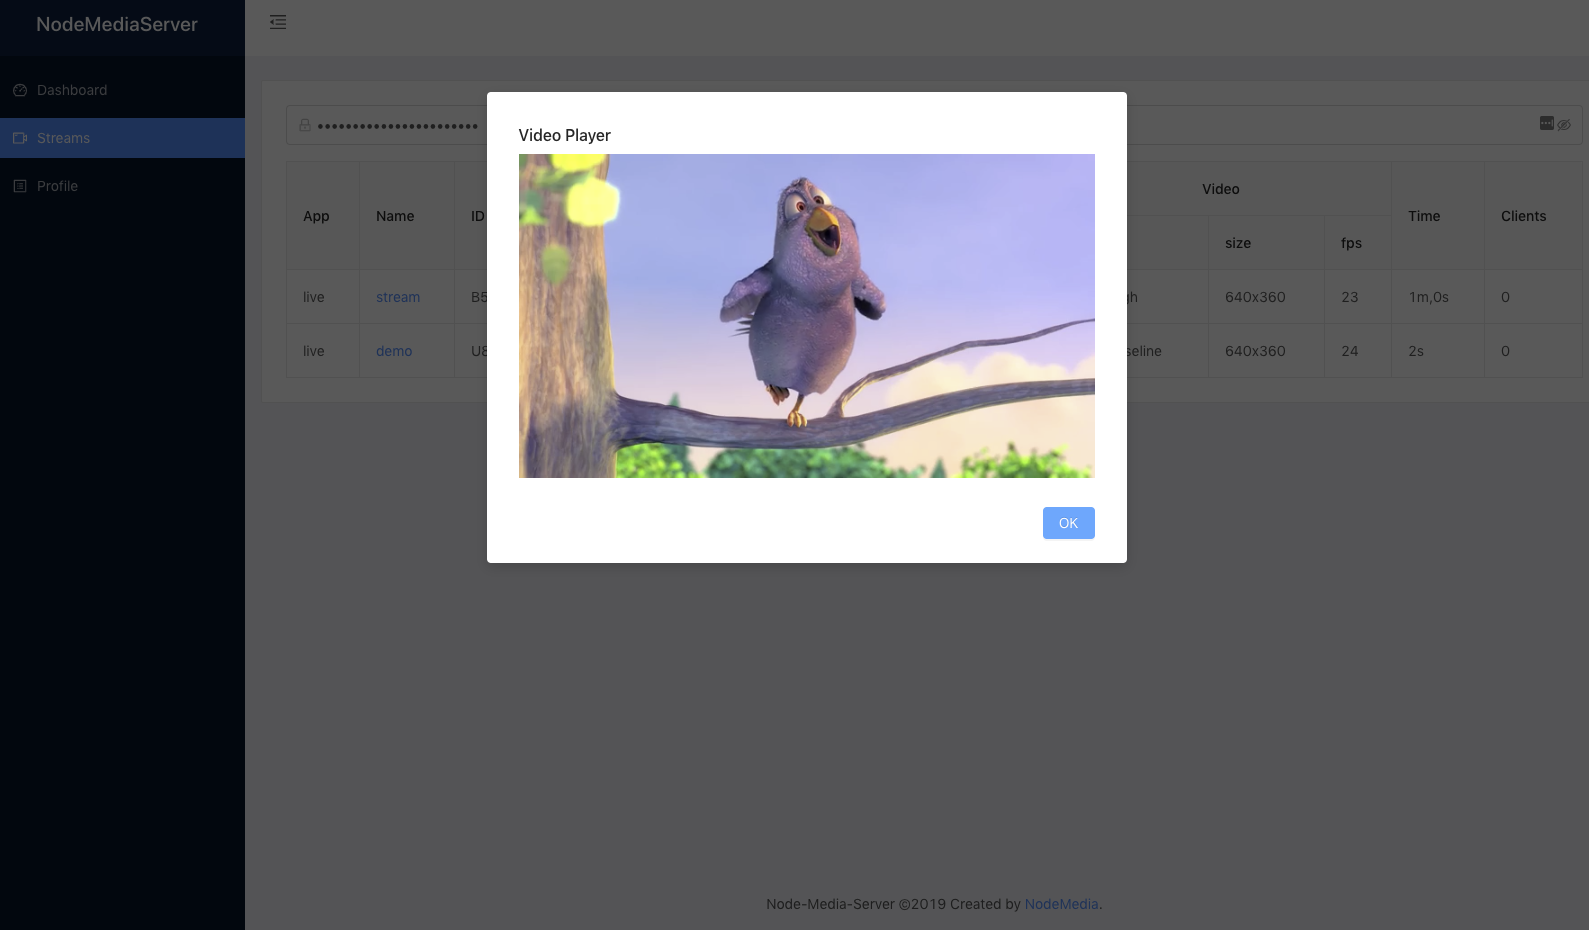Select the 'Video' group column header

(1220, 189)
